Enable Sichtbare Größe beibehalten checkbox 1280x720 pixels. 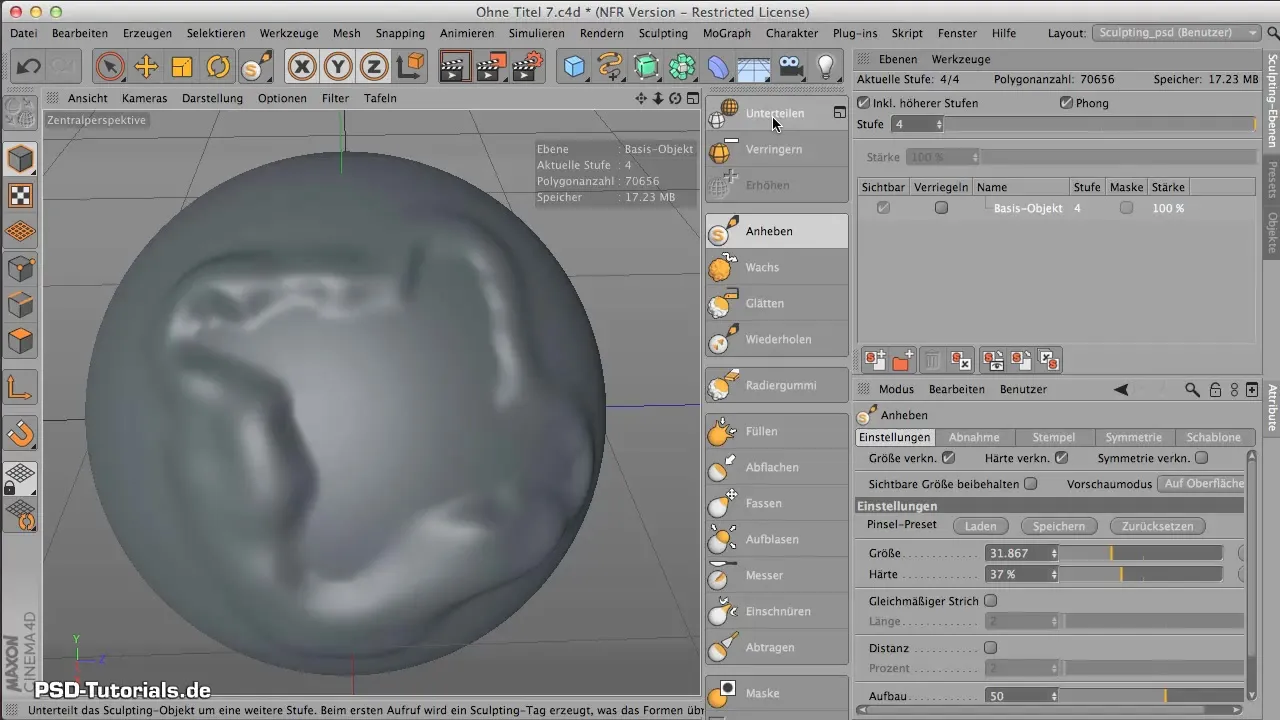pos(1031,483)
